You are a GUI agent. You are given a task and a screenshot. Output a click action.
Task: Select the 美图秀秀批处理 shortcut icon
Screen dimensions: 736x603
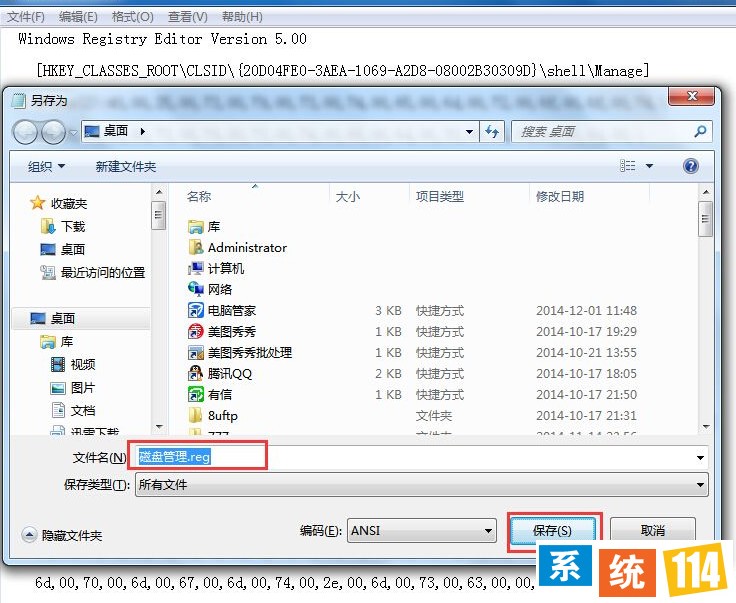[196, 352]
